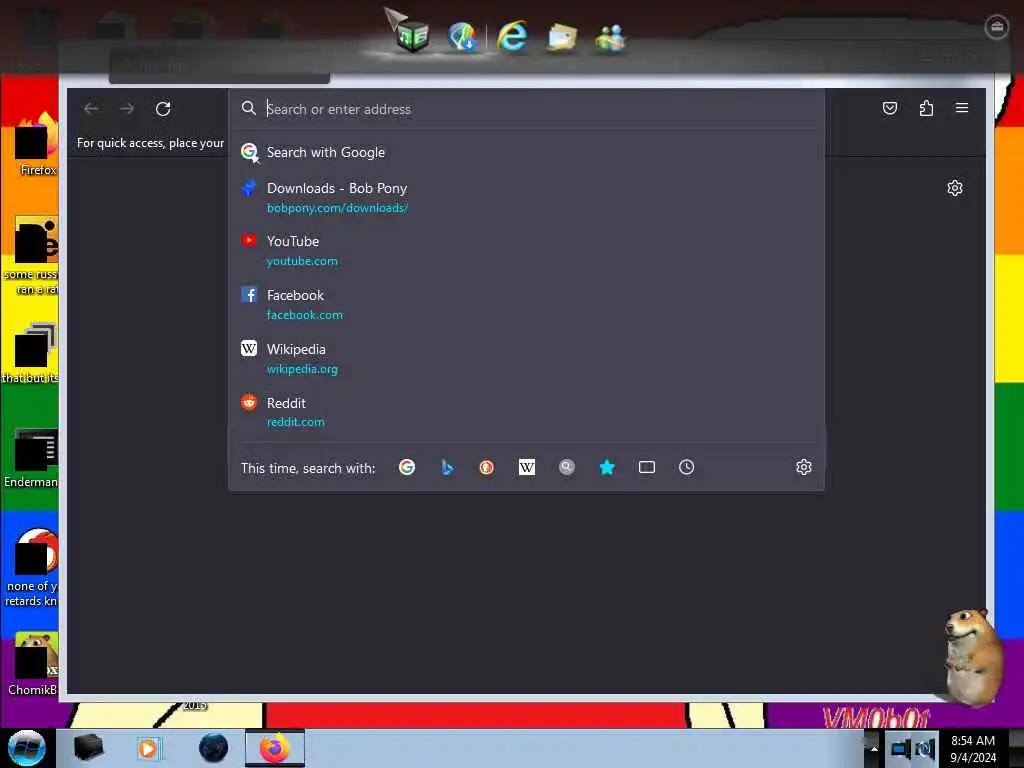Select Facebook suggestion row

click(526, 304)
